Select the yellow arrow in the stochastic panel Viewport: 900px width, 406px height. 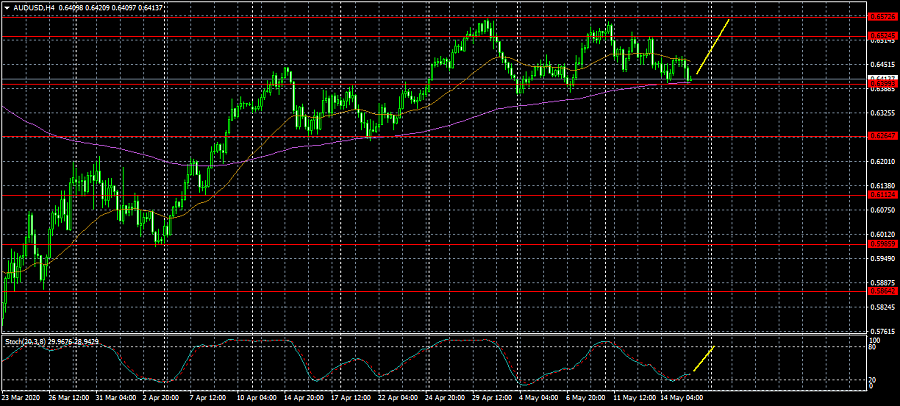point(703,359)
